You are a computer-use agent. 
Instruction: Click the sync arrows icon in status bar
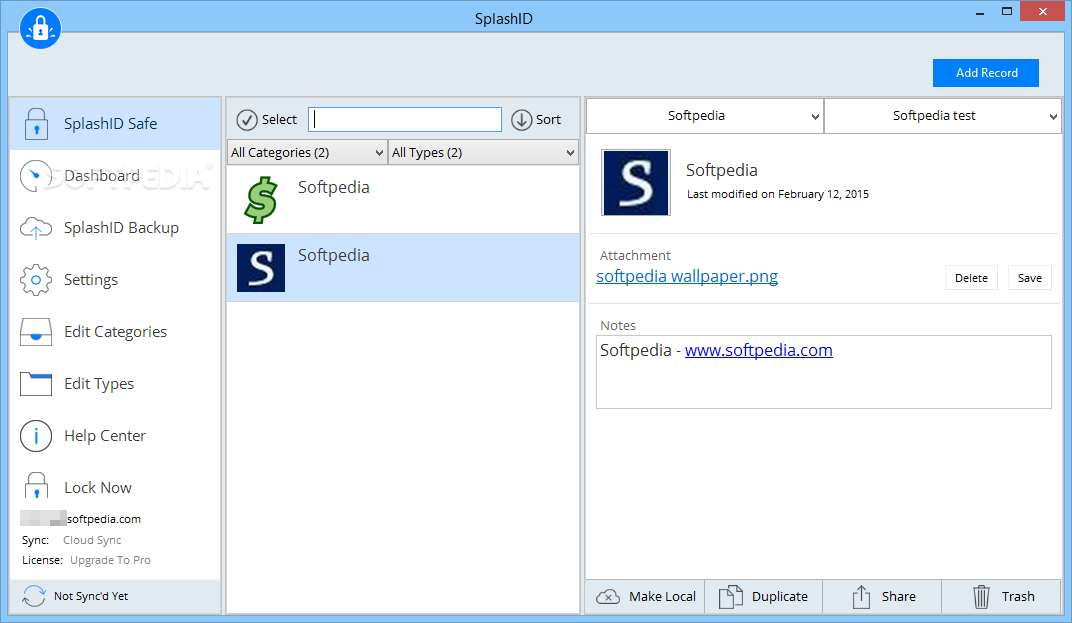[x=34, y=596]
